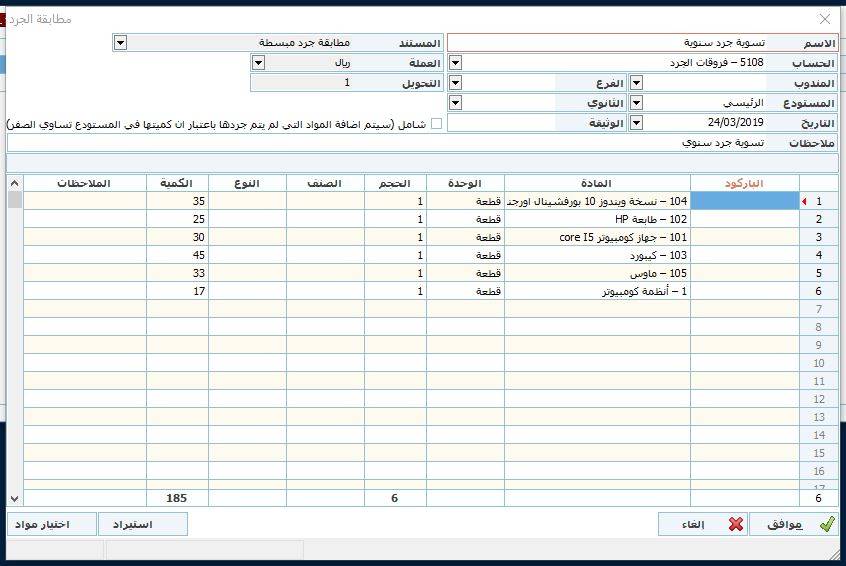Click row number 10 header
Image resolution: width=846 pixels, height=566 pixels.
pos(818,363)
